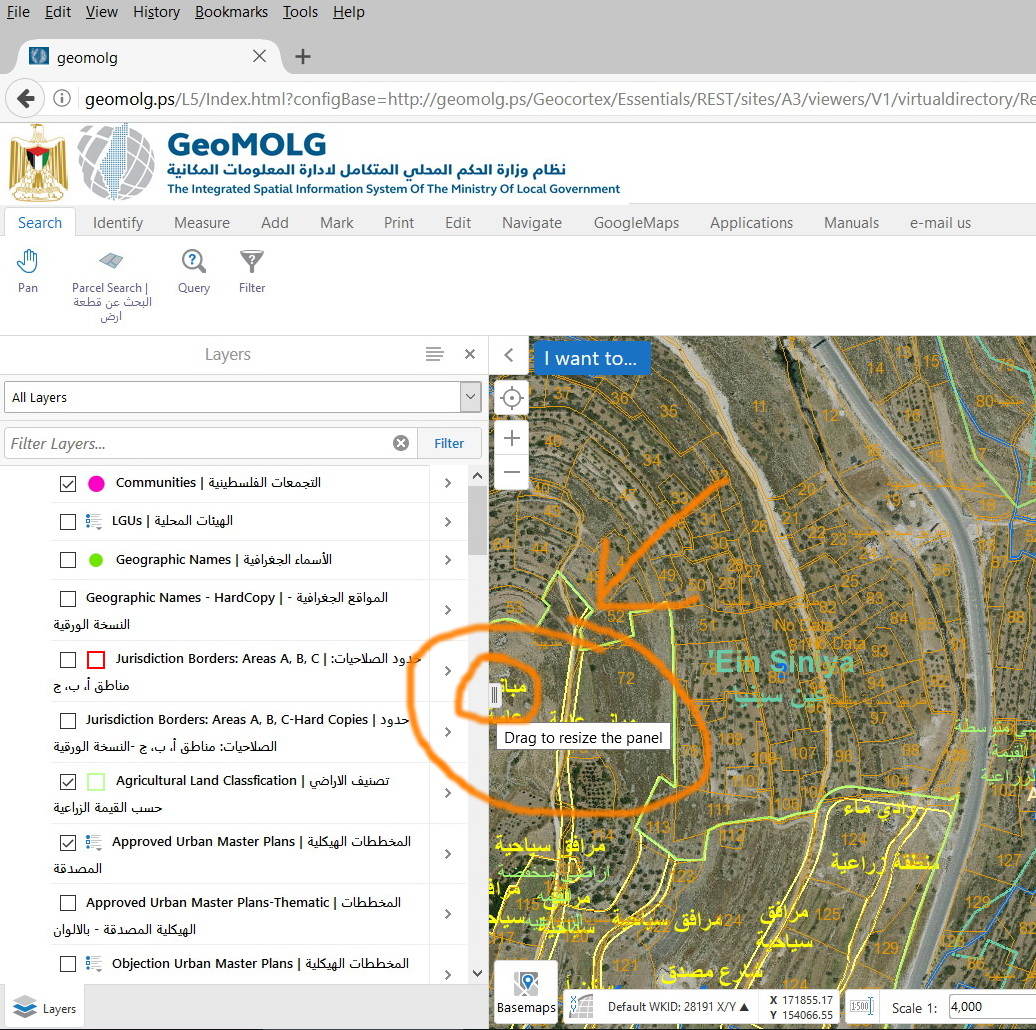This screenshot has height=1030, width=1036.
Task: Enable Jurisdiction Borders Hard Copies checkbox
Action: pyautogui.click(x=68, y=720)
